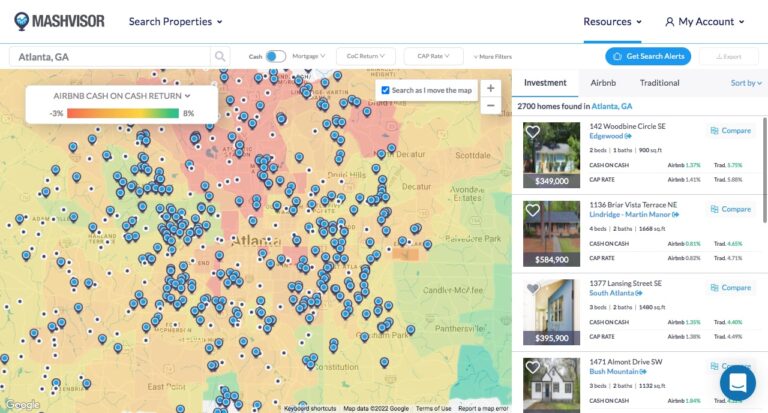Click heart icon on 1136 Briar Vista listing

(x=533, y=210)
